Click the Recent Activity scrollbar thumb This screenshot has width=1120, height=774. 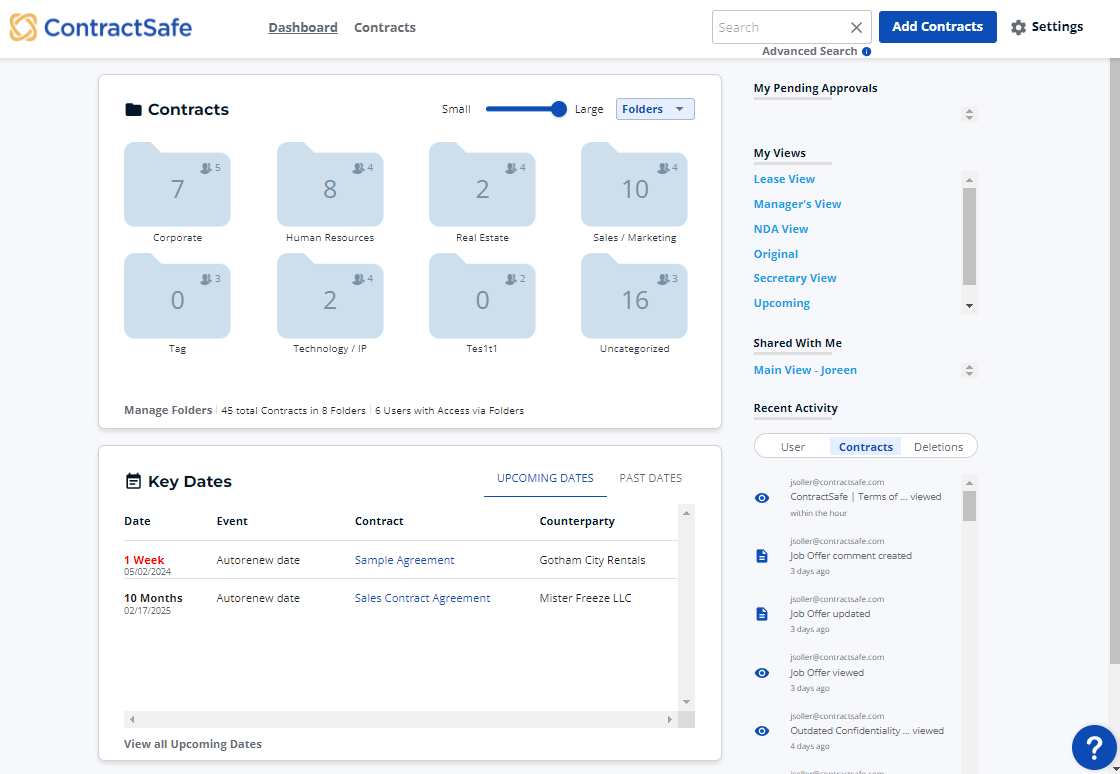[x=969, y=506]
